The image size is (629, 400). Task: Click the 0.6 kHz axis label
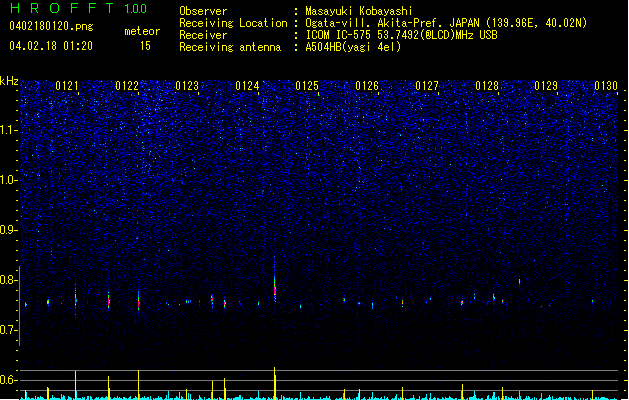[9, 380]
